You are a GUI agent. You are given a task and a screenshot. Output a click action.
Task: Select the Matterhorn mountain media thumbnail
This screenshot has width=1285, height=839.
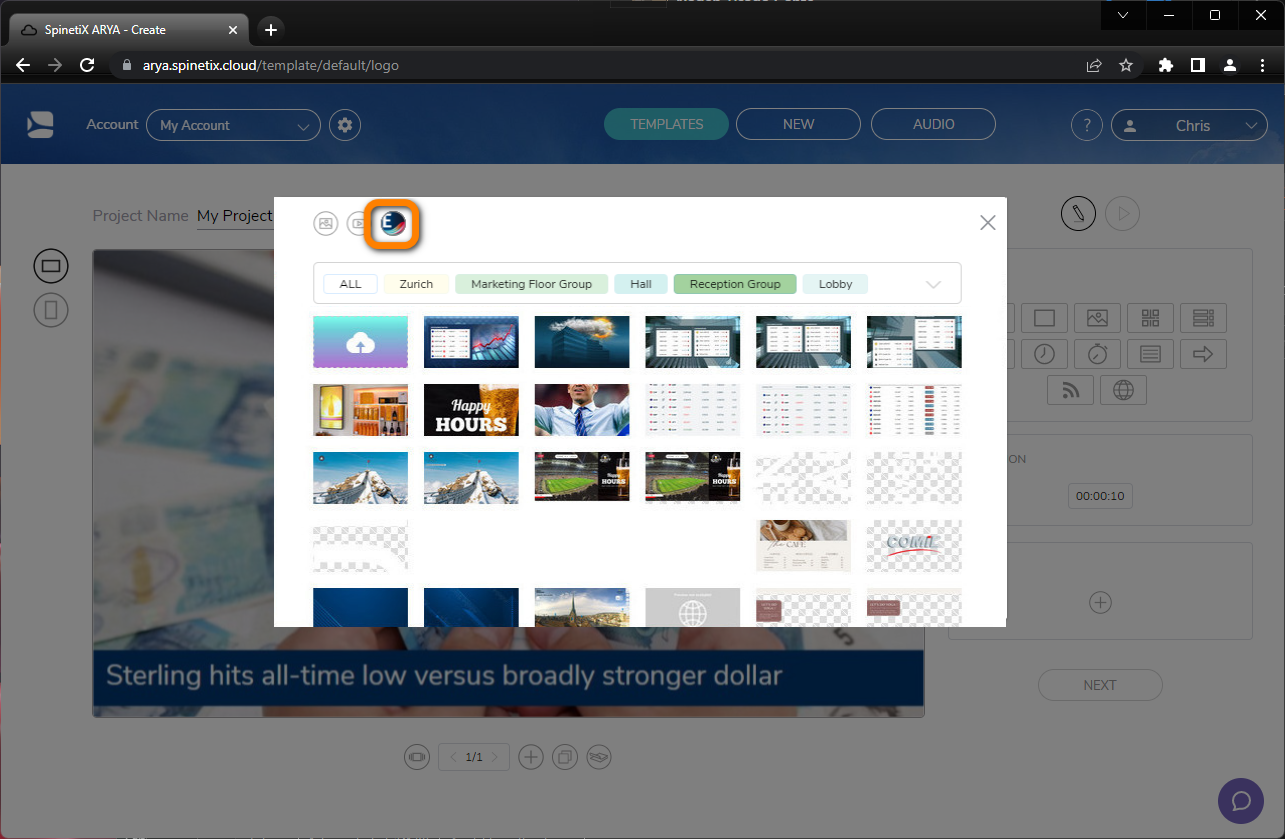(x=360, y=478)
